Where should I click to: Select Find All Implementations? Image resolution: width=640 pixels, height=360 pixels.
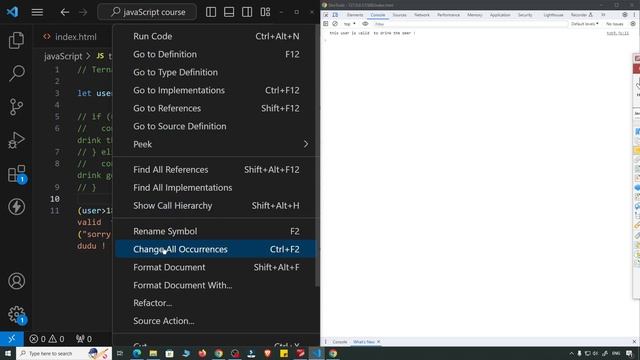(x=216, y=187)
